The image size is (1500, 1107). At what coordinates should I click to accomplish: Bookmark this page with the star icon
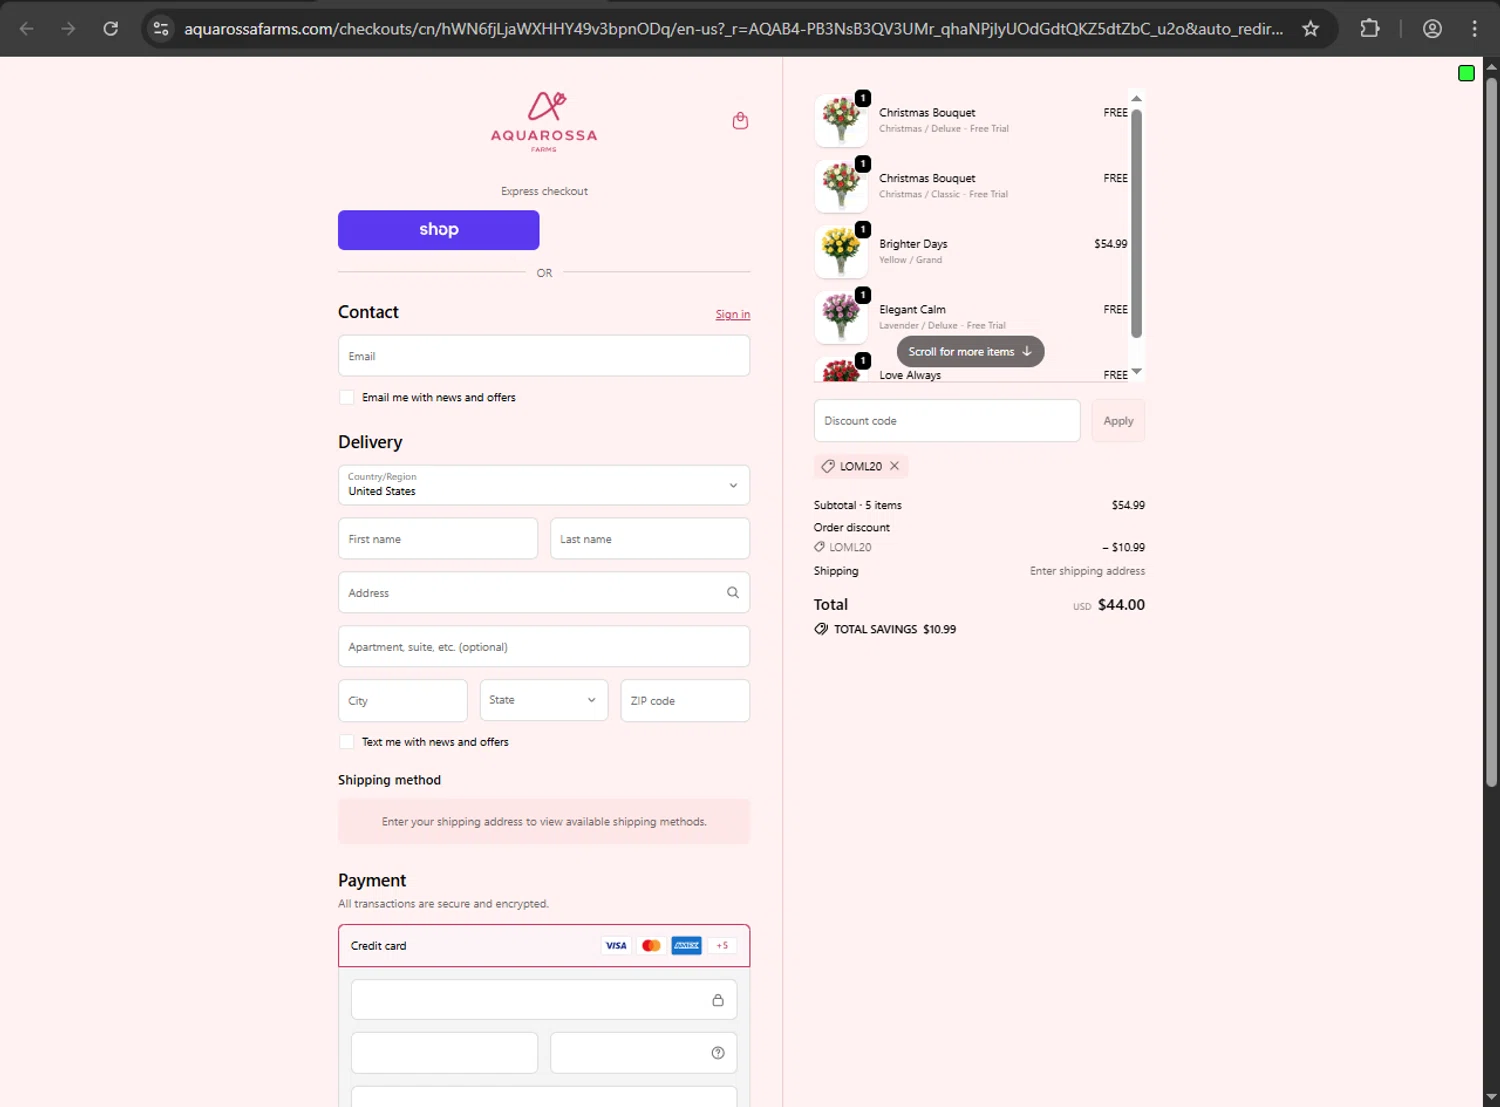coord(1310,28)
